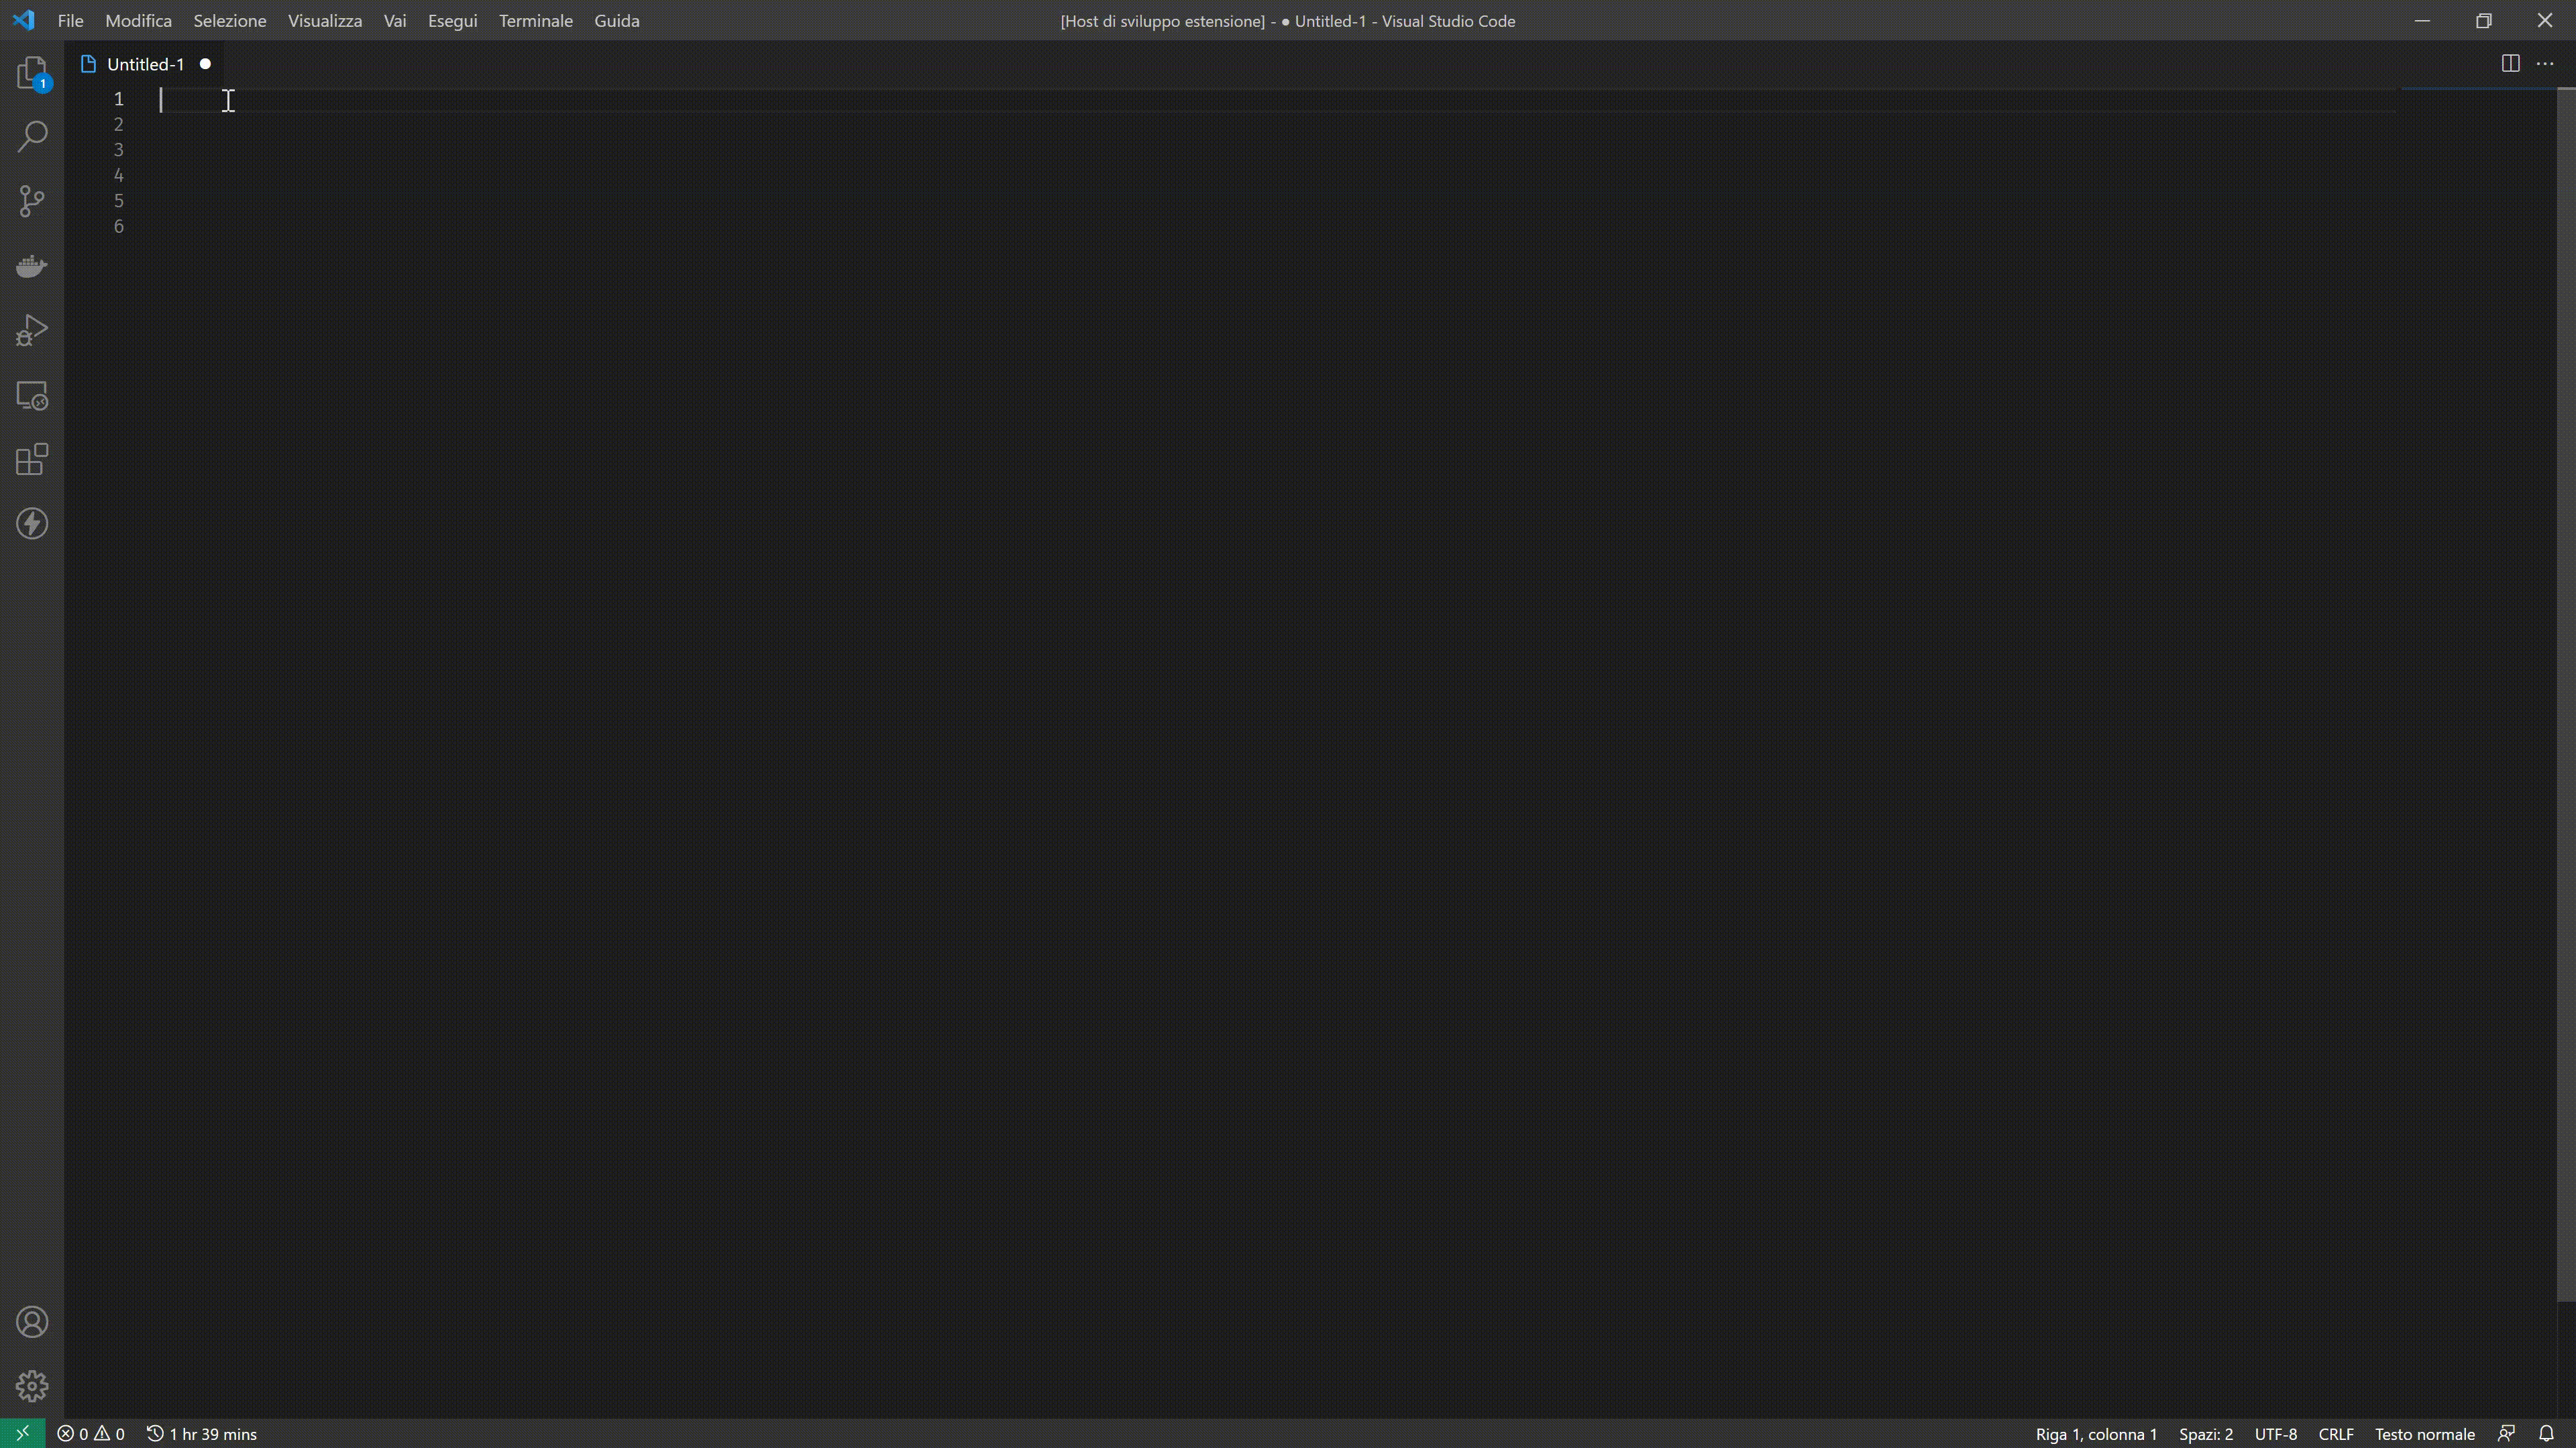The image size is (2576, 1448).
Task: Open the Accounts menu icon
Action: (32, 1322)
